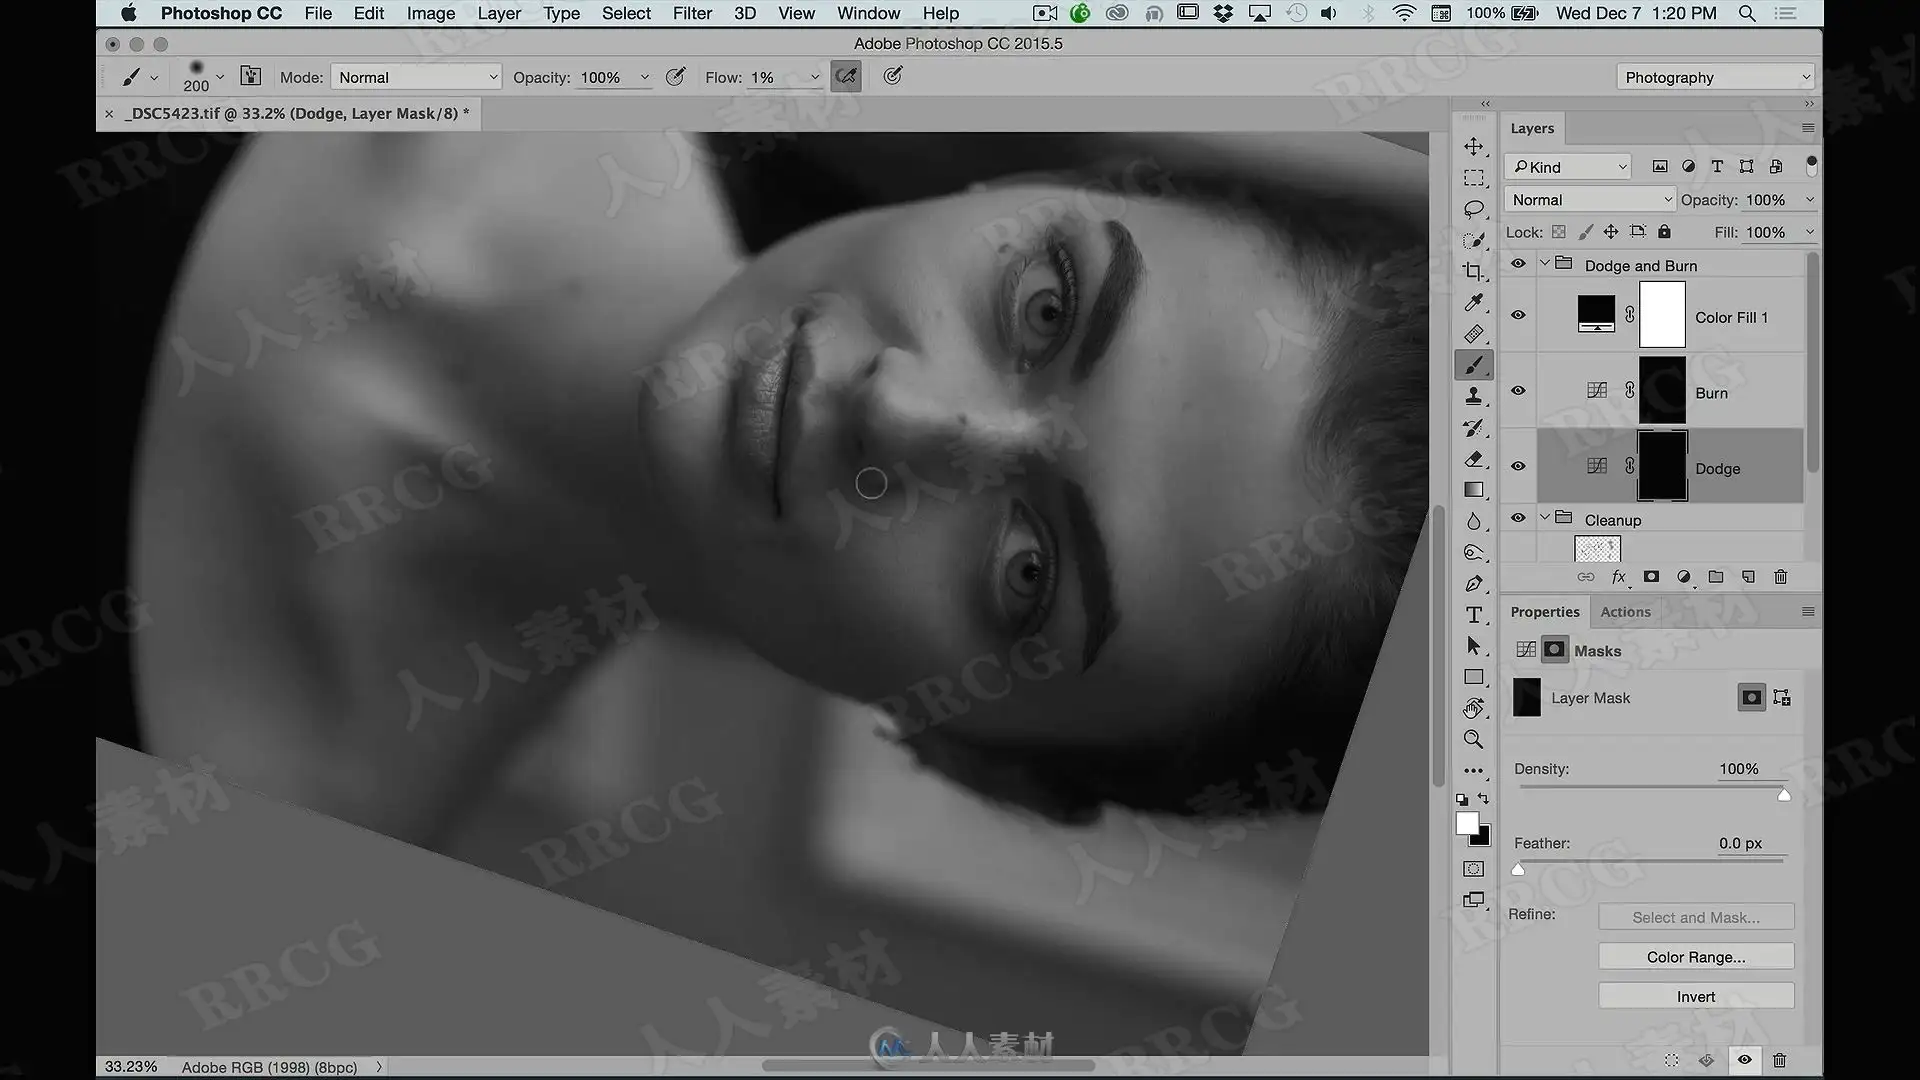1920x1080 pixels.
Task: Open Flow value dropdown arrow
Action: coord(815,77)
